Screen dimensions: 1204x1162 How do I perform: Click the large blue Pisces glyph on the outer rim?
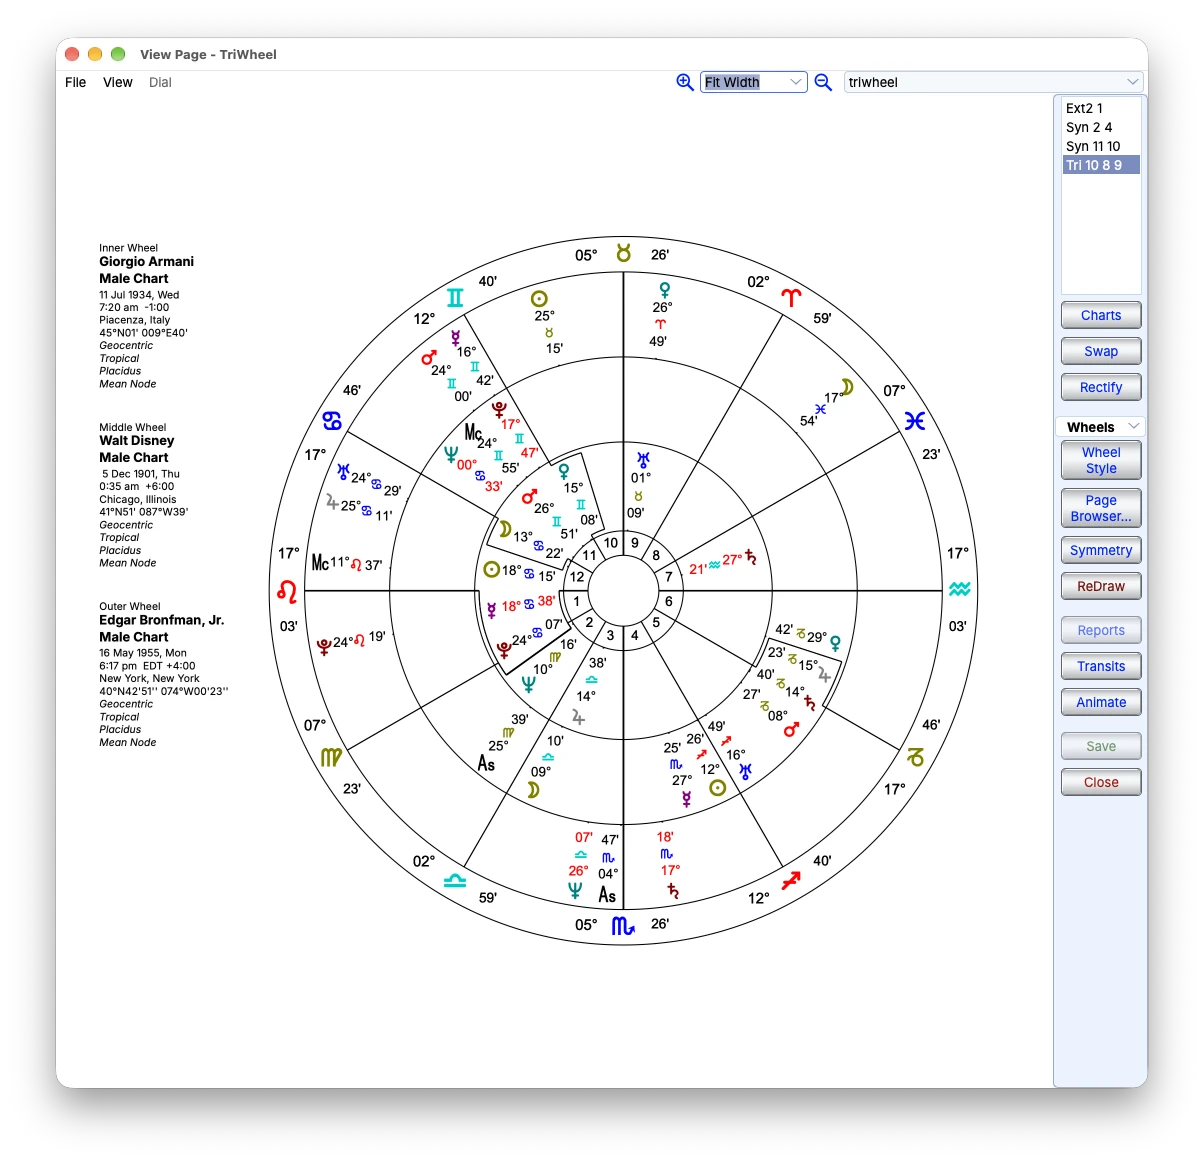point(915,421)
